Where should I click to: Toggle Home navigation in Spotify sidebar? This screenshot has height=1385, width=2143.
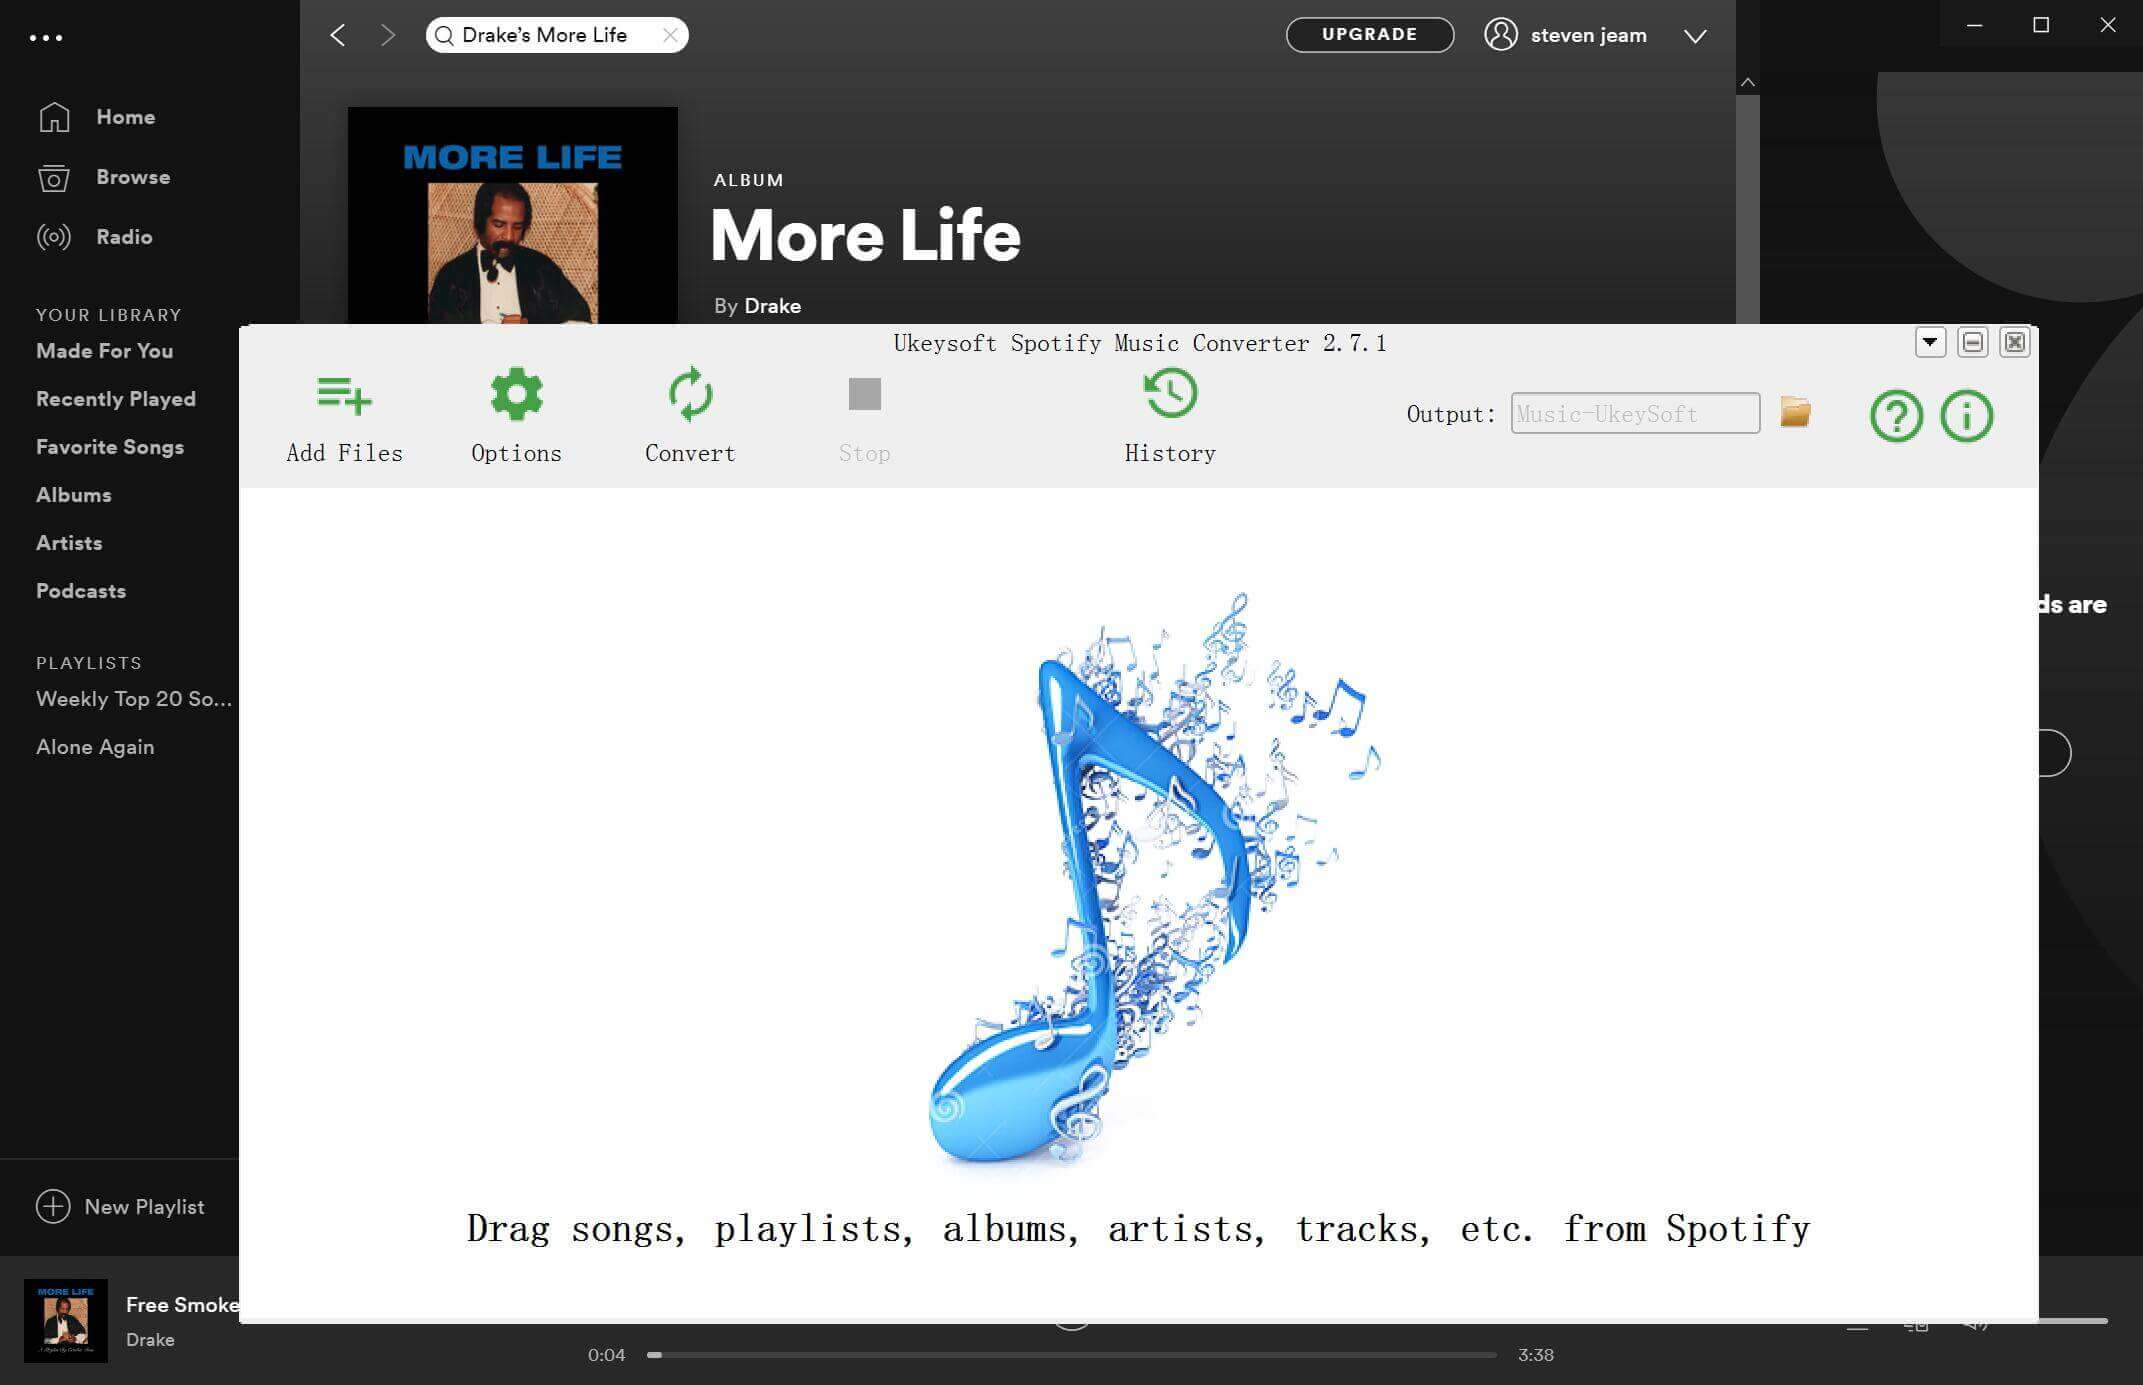point(123,116)
